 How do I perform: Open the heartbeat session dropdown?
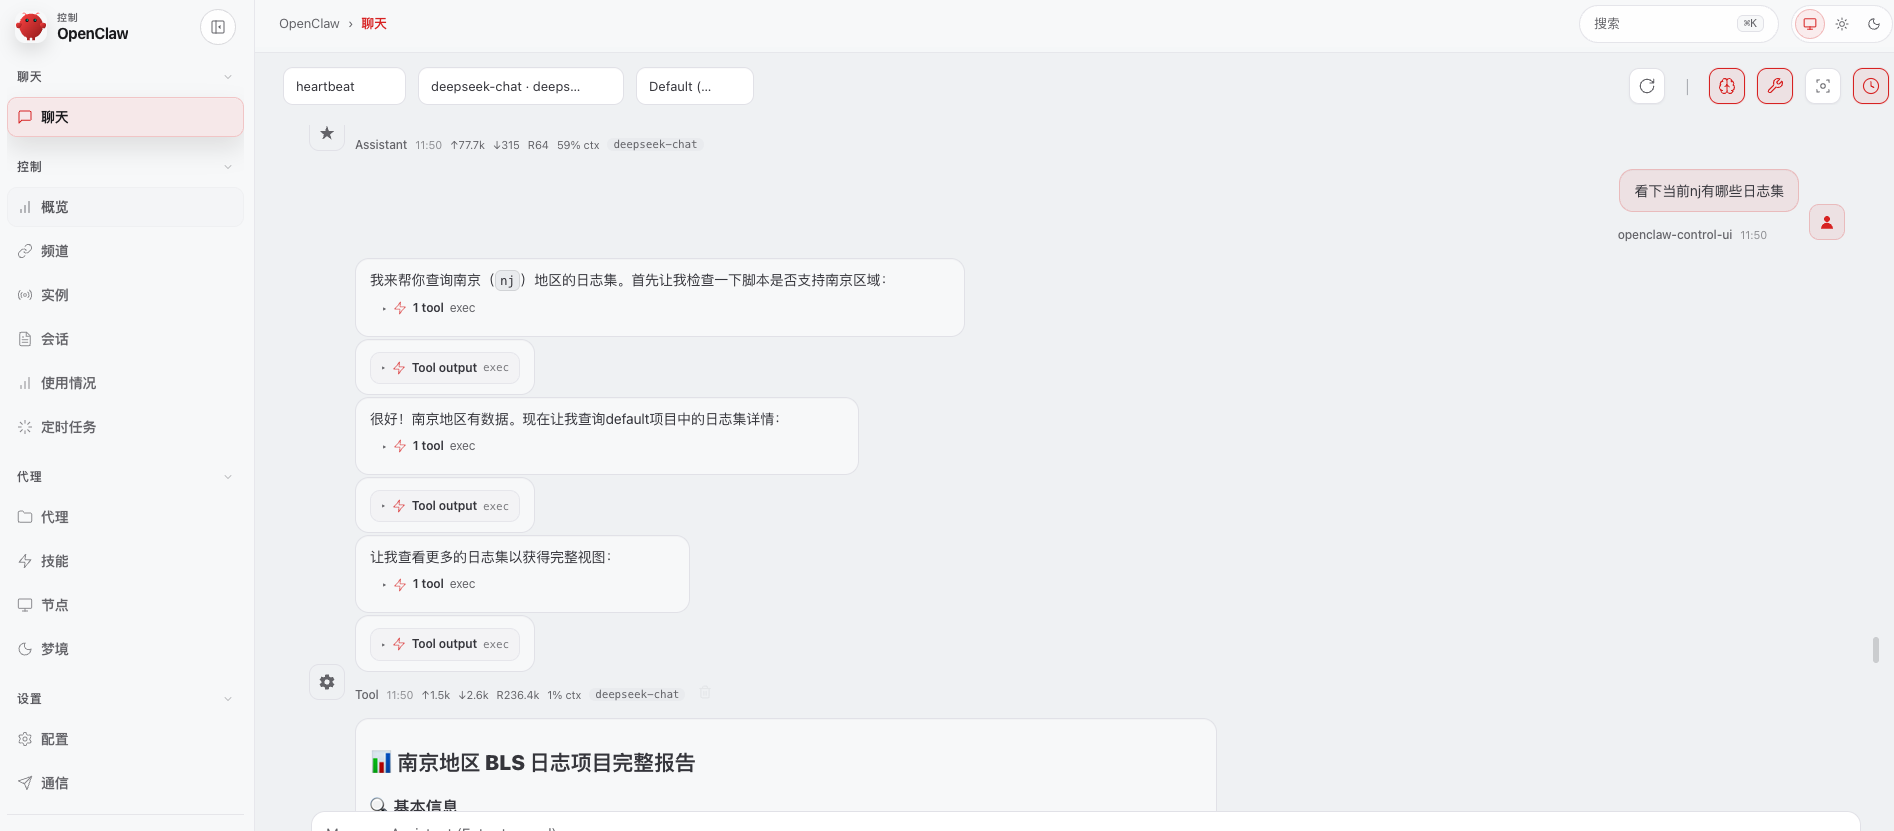coord(344,86)
